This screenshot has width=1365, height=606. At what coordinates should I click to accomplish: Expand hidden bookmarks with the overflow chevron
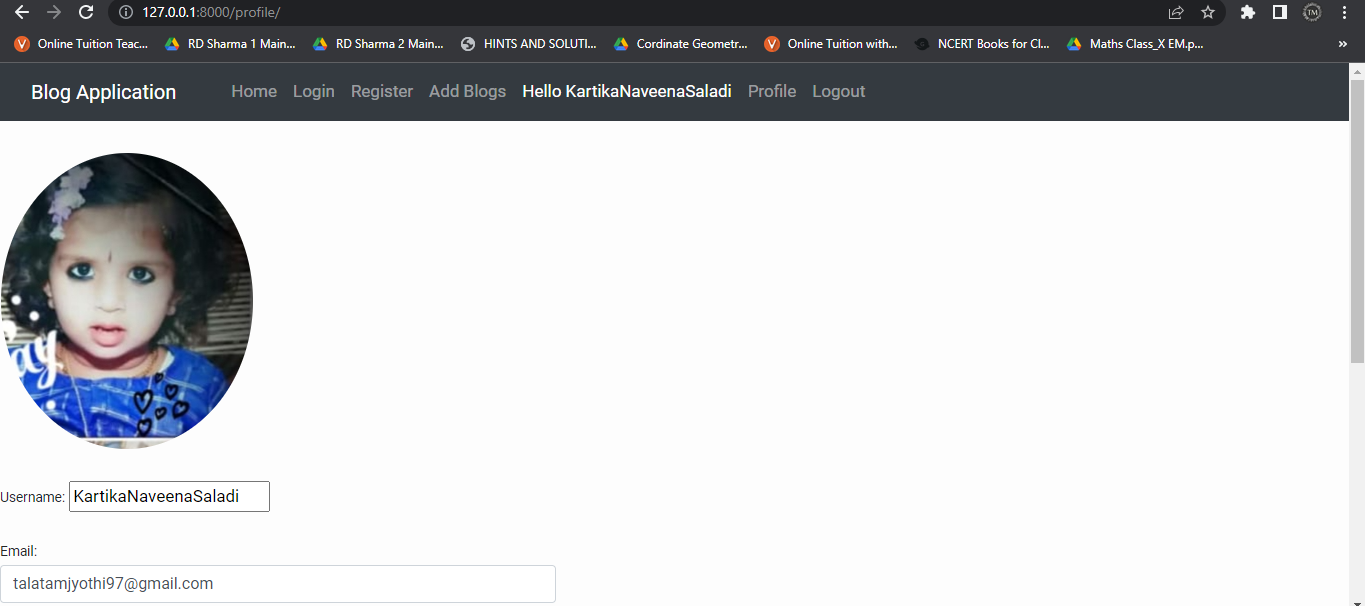pyautogui.click(x=1342, y=44)
